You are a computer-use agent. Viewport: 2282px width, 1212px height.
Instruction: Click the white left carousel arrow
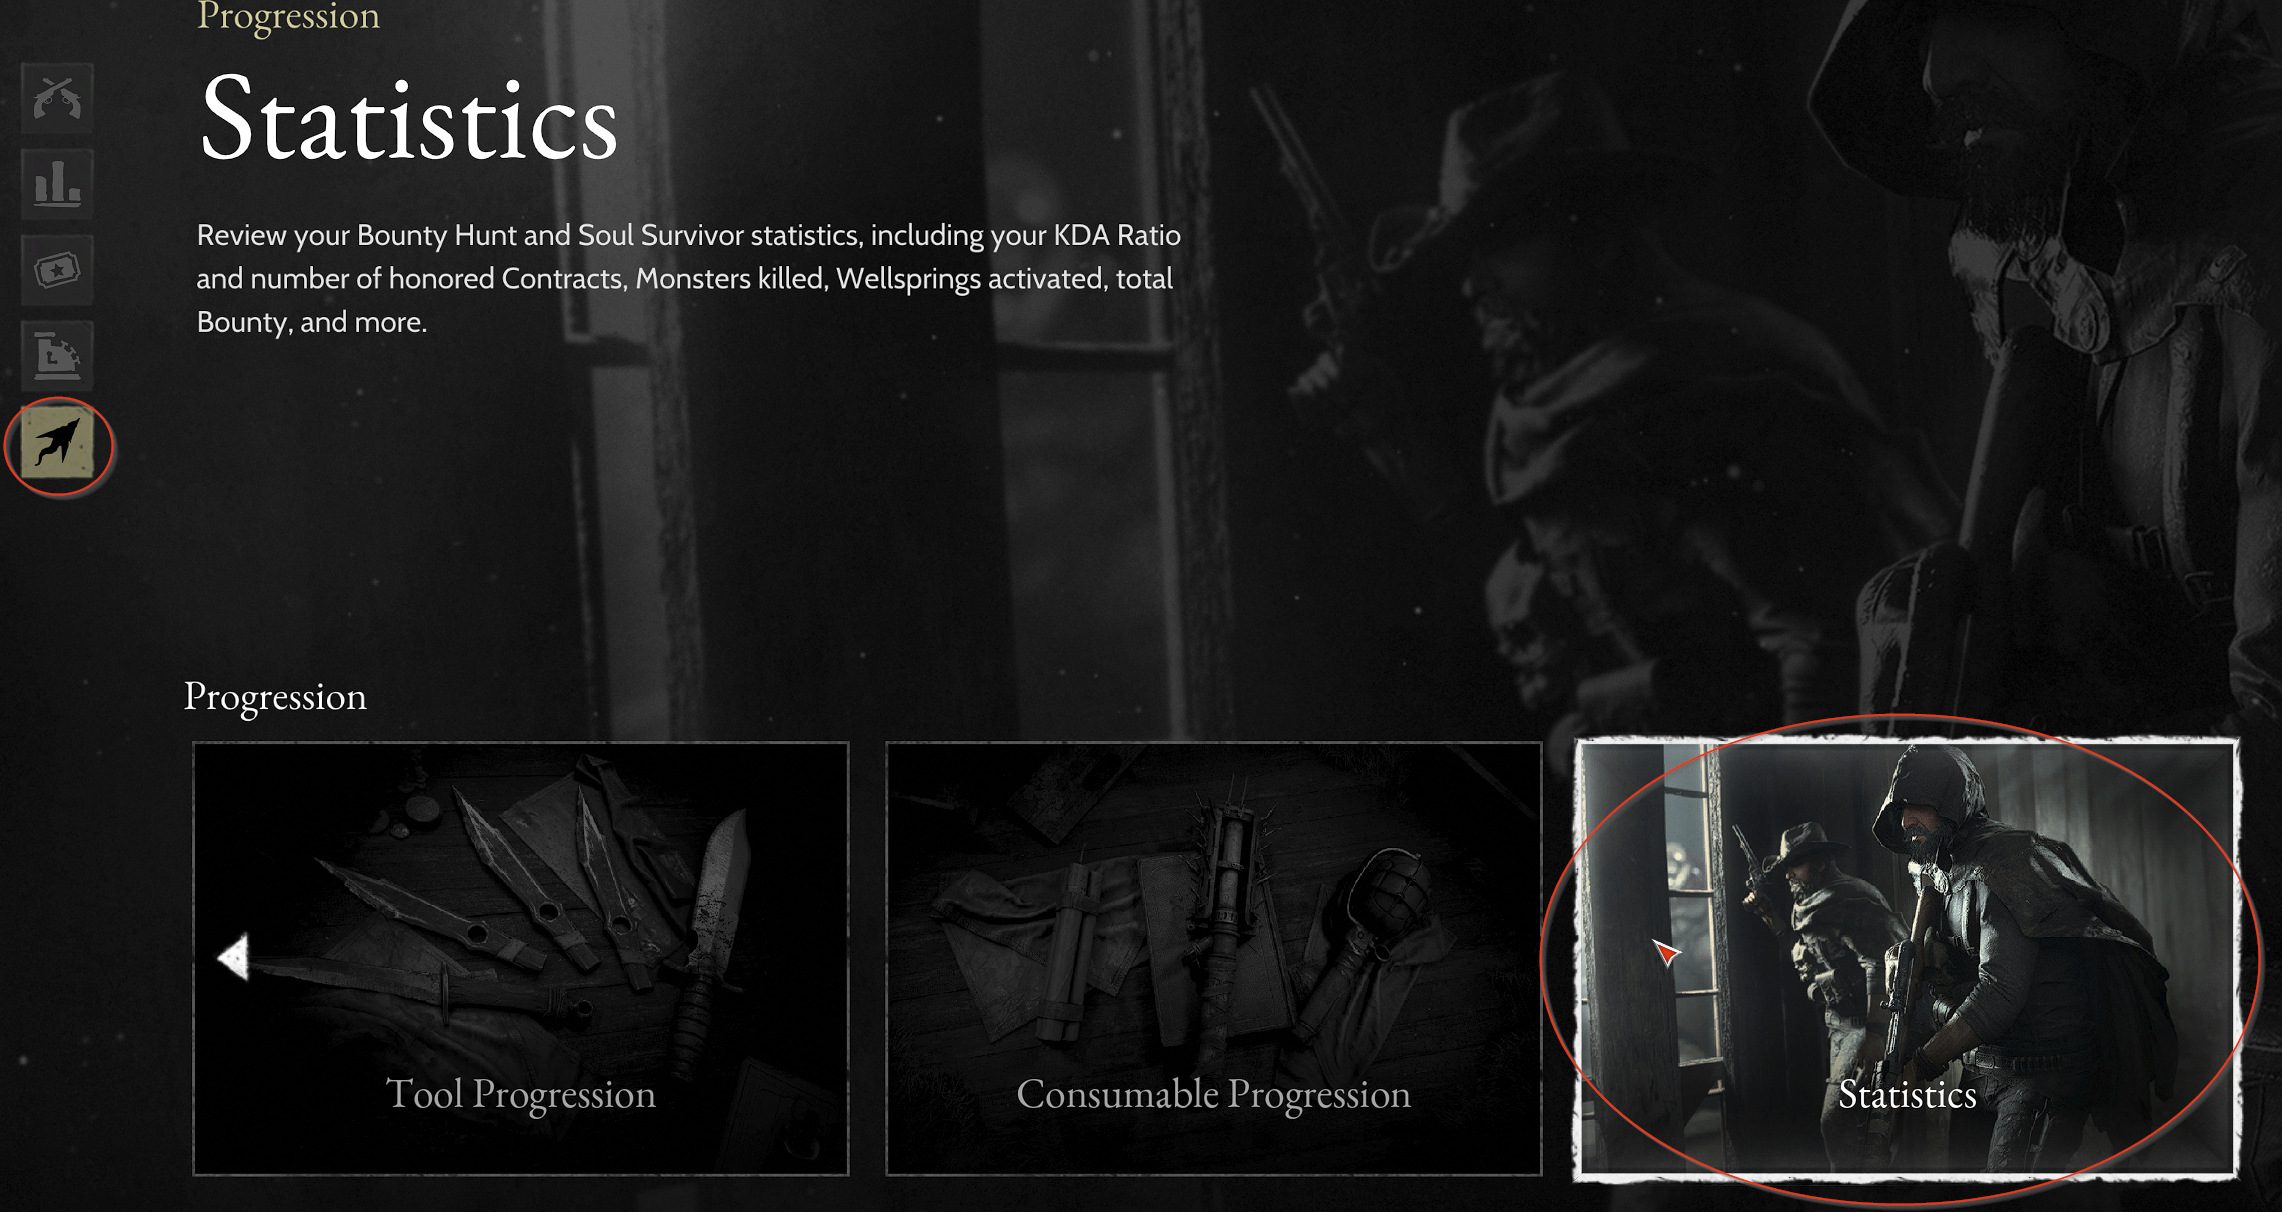[x=233, y=958]
